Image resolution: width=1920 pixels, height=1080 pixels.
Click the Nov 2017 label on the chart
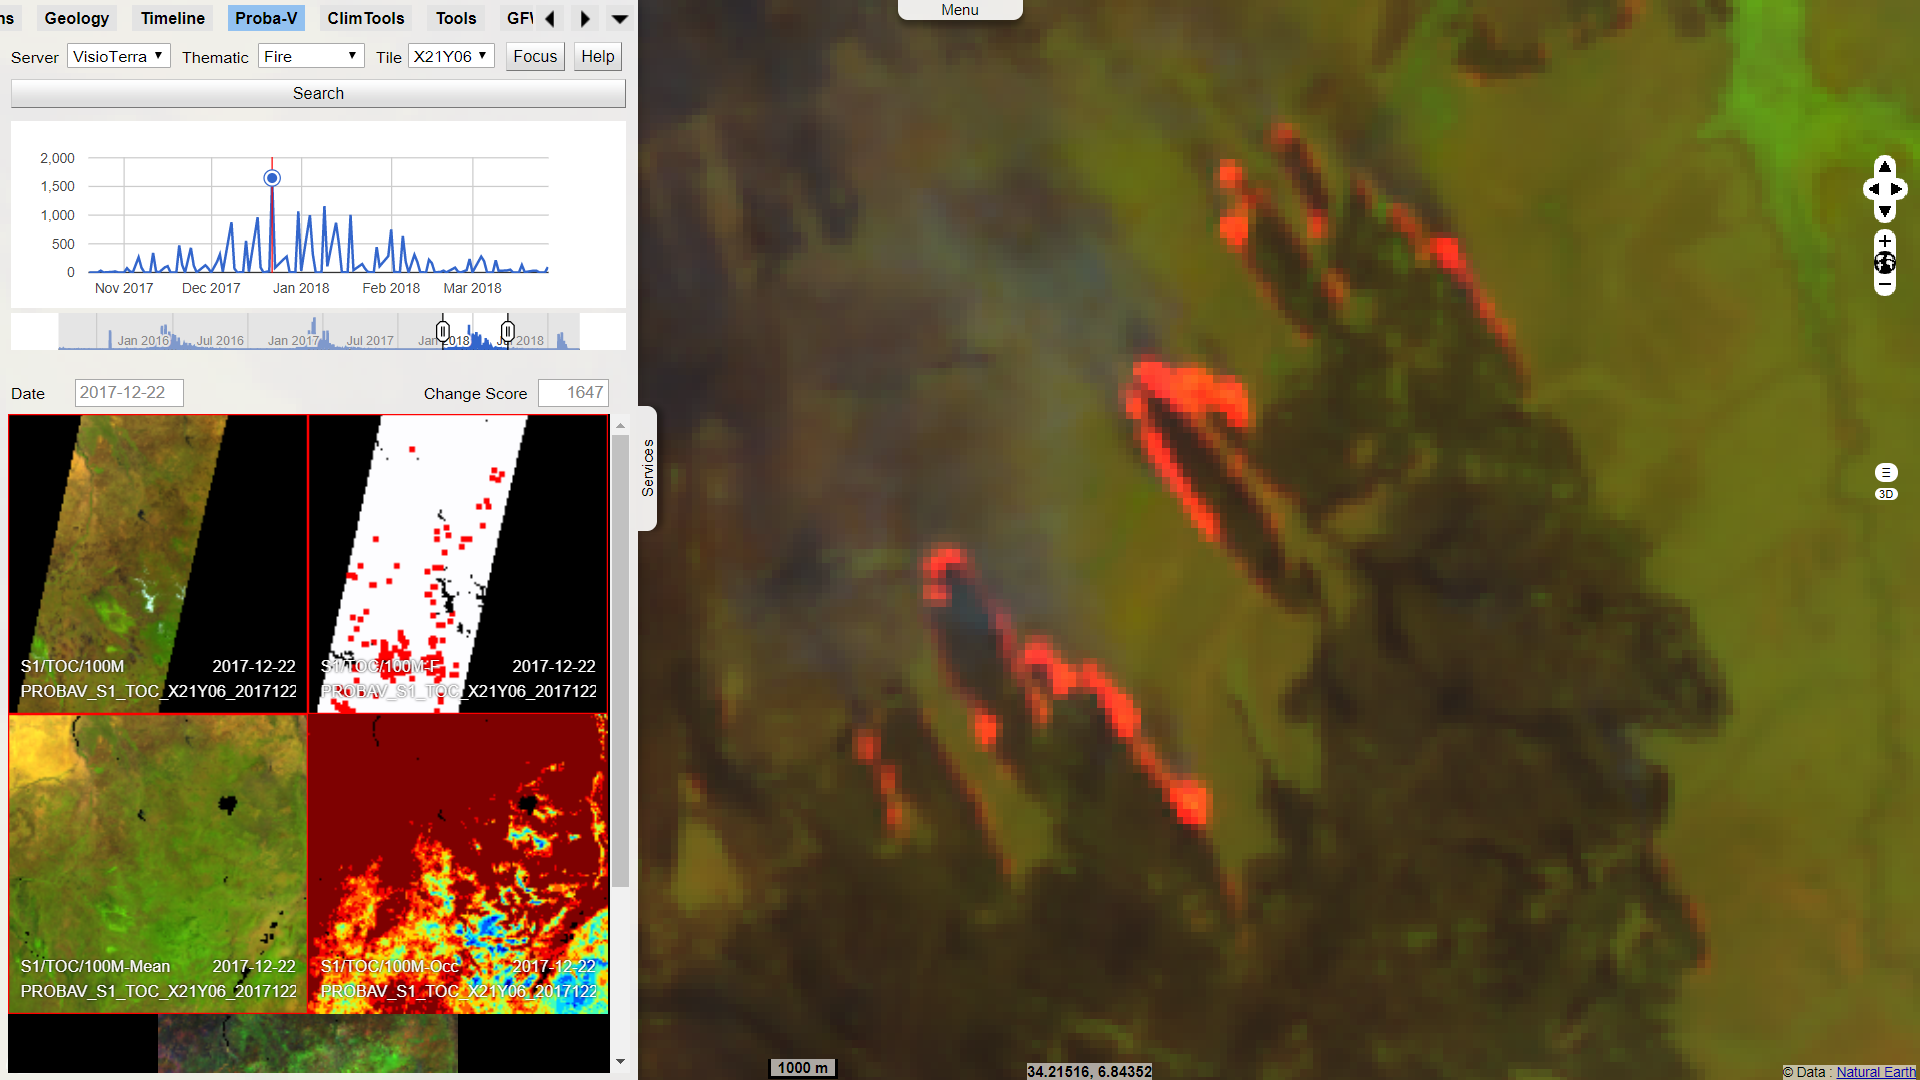point(124,288)
